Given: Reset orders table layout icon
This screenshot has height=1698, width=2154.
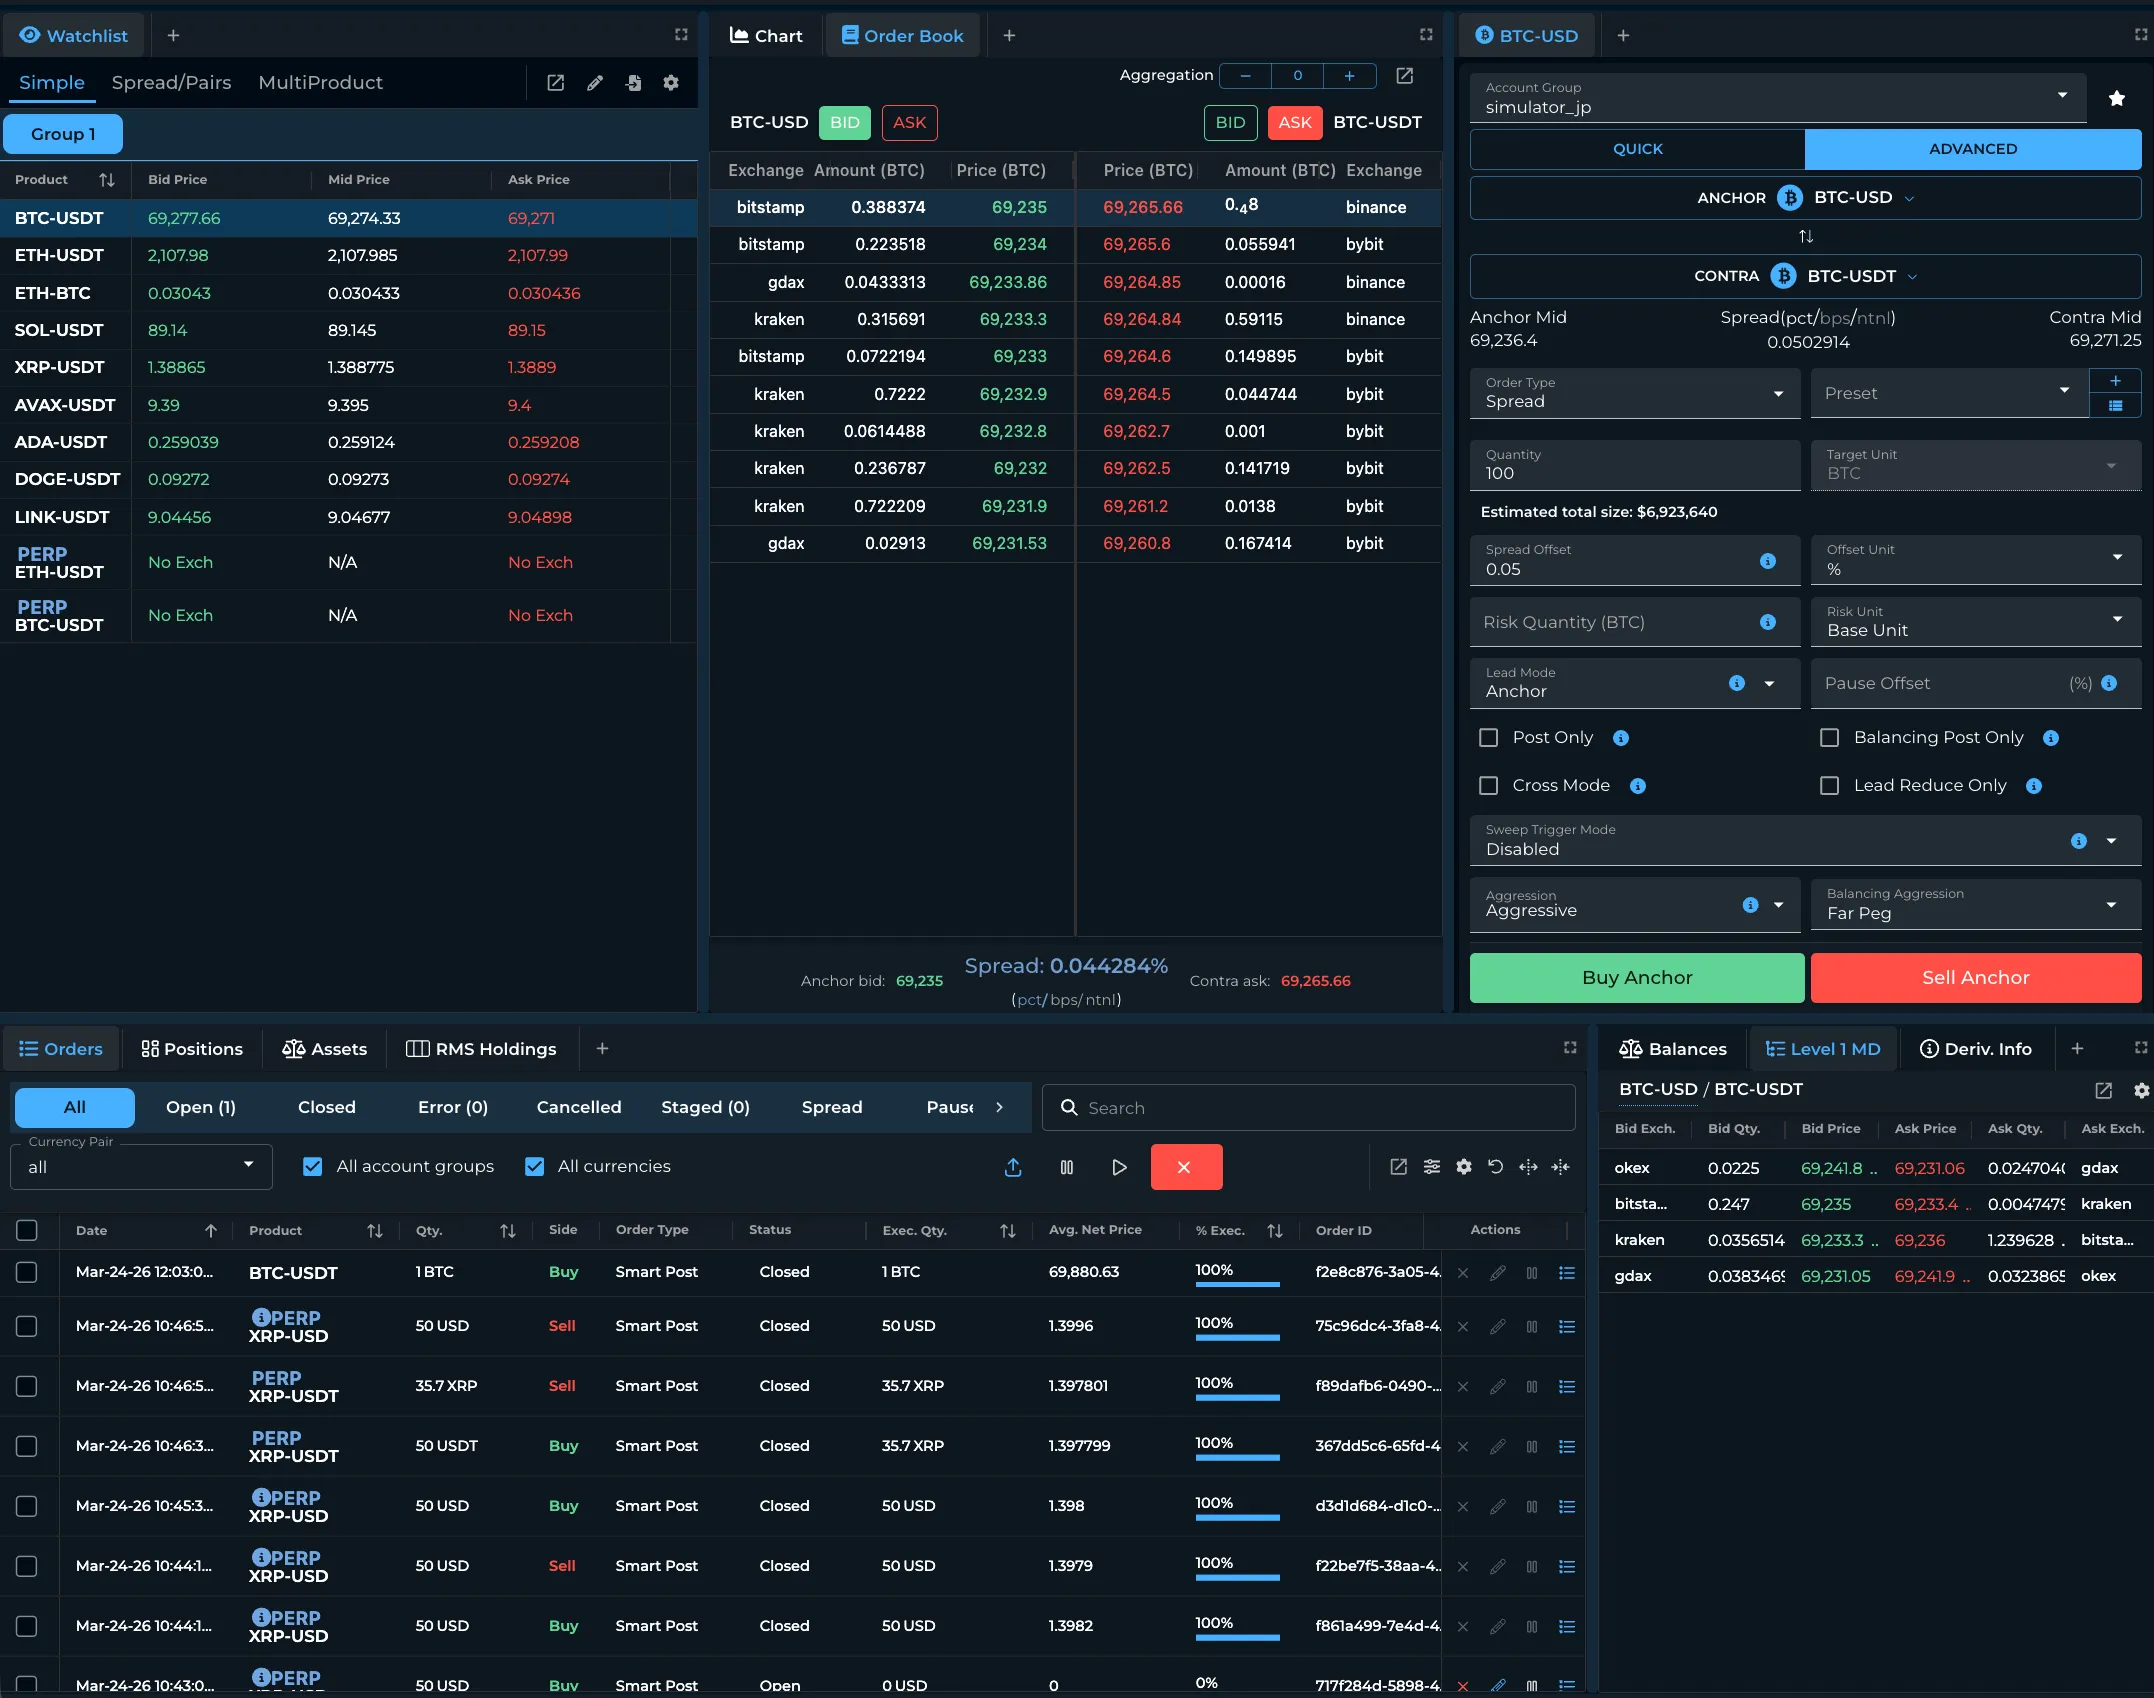Looking at the screenshot, I should [x=1496, y=1167].
